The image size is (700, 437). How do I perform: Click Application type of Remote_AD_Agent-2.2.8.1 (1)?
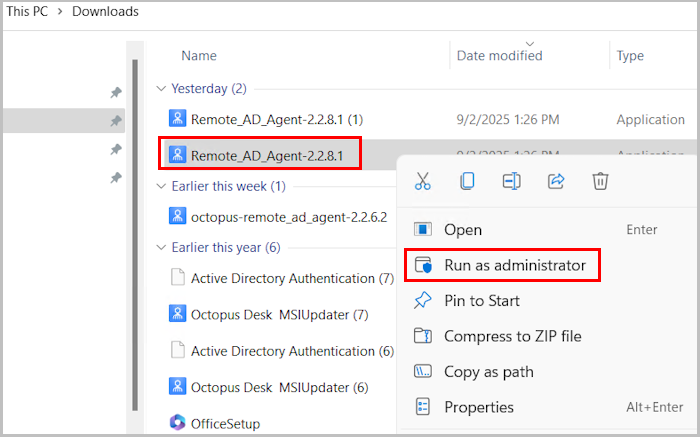click(x=650, y=119)
